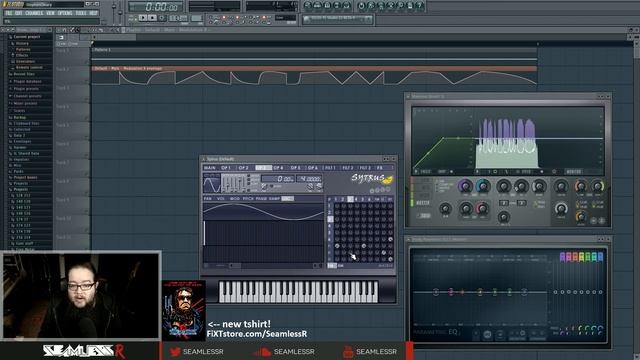Select the PITCH envelope tab in Sytrus
The width and height of the screenshot is (640, 360).
(248, 199)
